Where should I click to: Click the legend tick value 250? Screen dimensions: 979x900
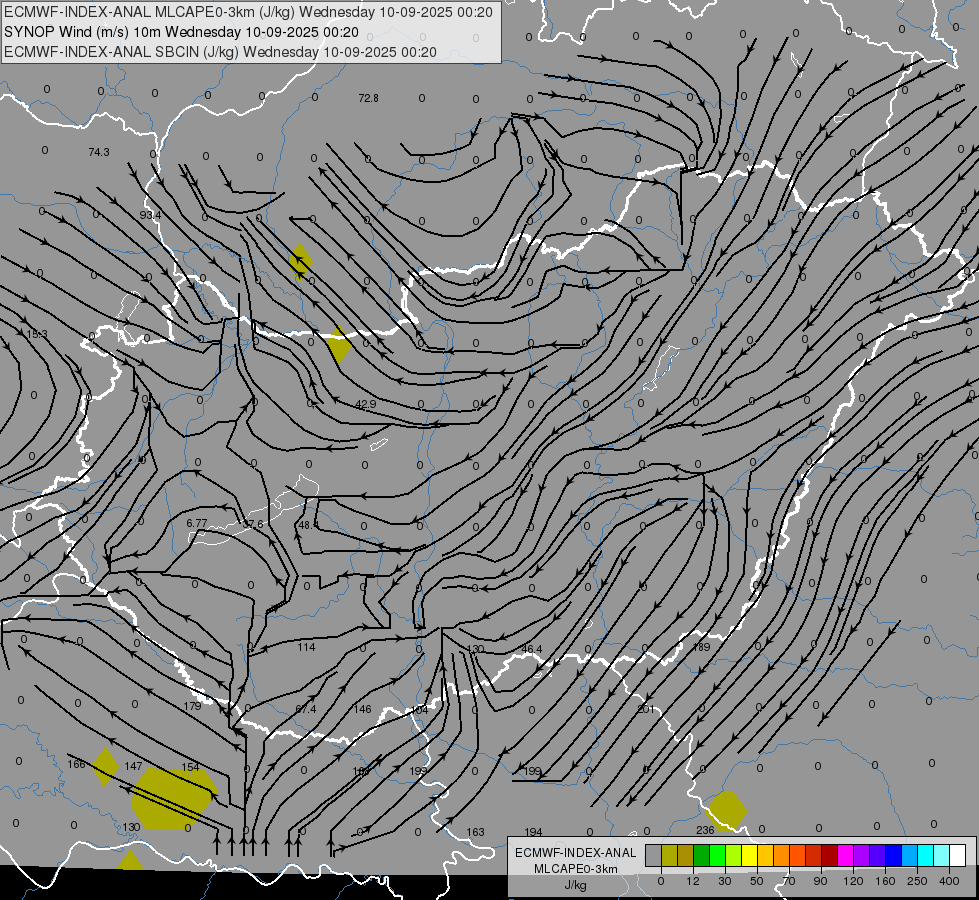(x=917, y=881)
